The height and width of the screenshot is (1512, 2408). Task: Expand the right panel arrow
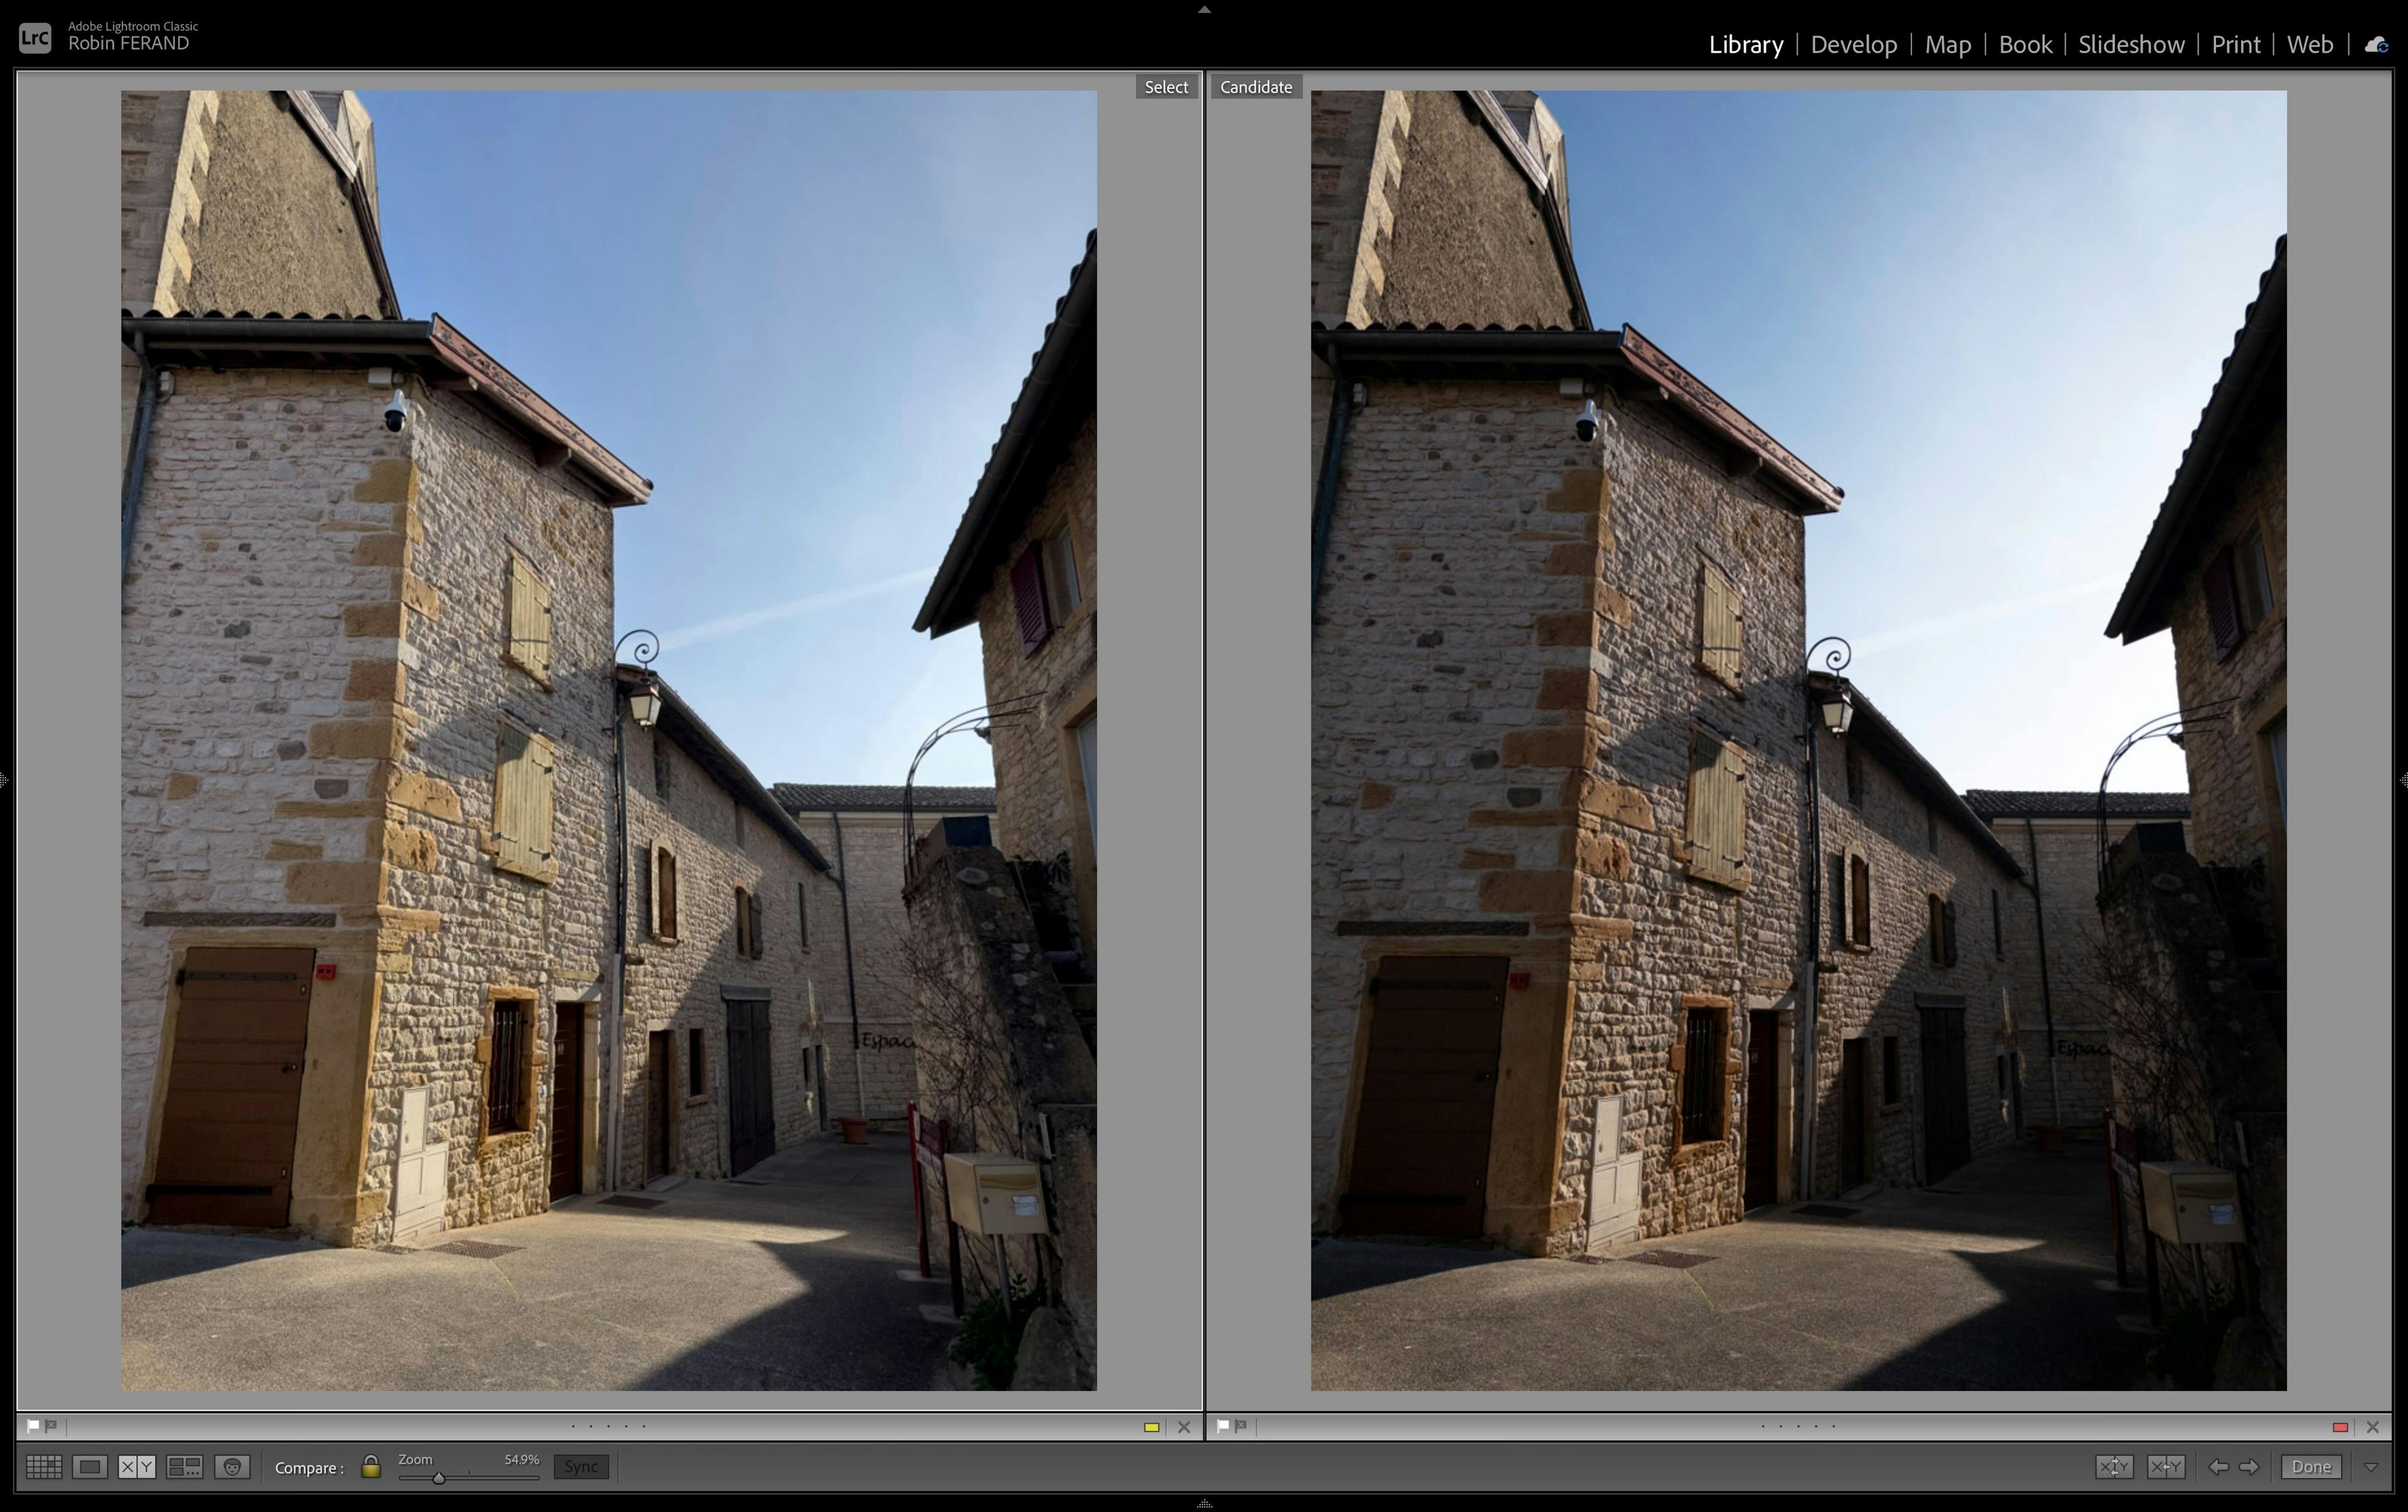click(x=2403, y=779)
